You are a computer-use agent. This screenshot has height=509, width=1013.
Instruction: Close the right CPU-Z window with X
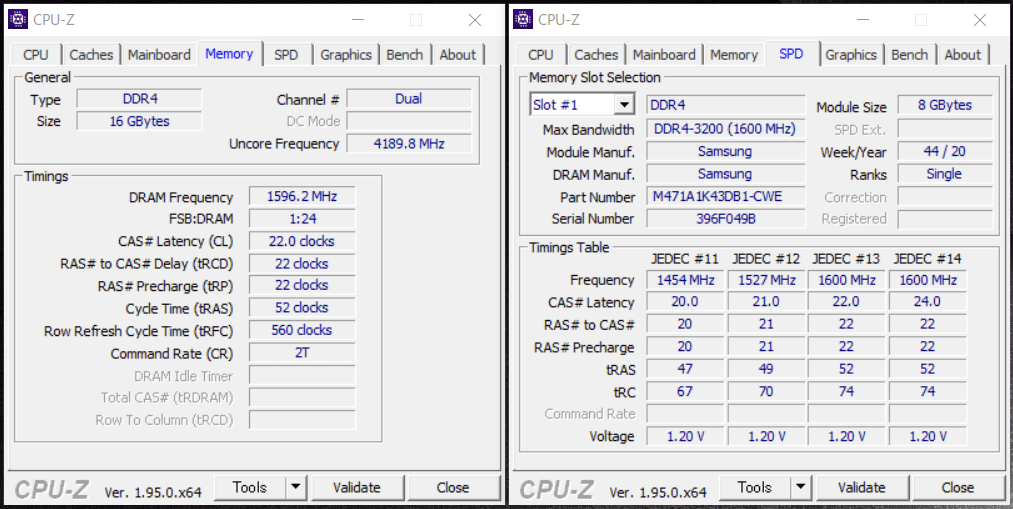point(980,20)
